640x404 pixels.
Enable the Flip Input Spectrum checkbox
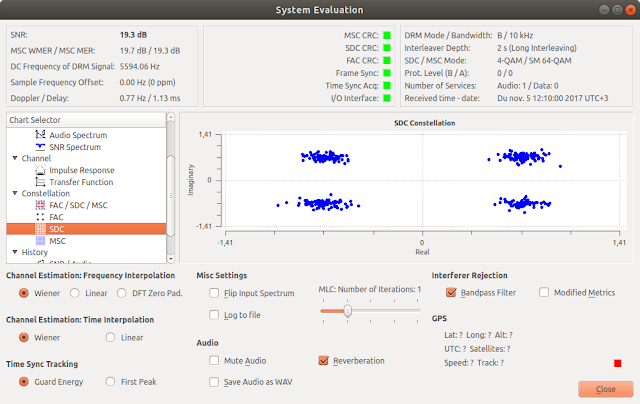tap(214, 293)
